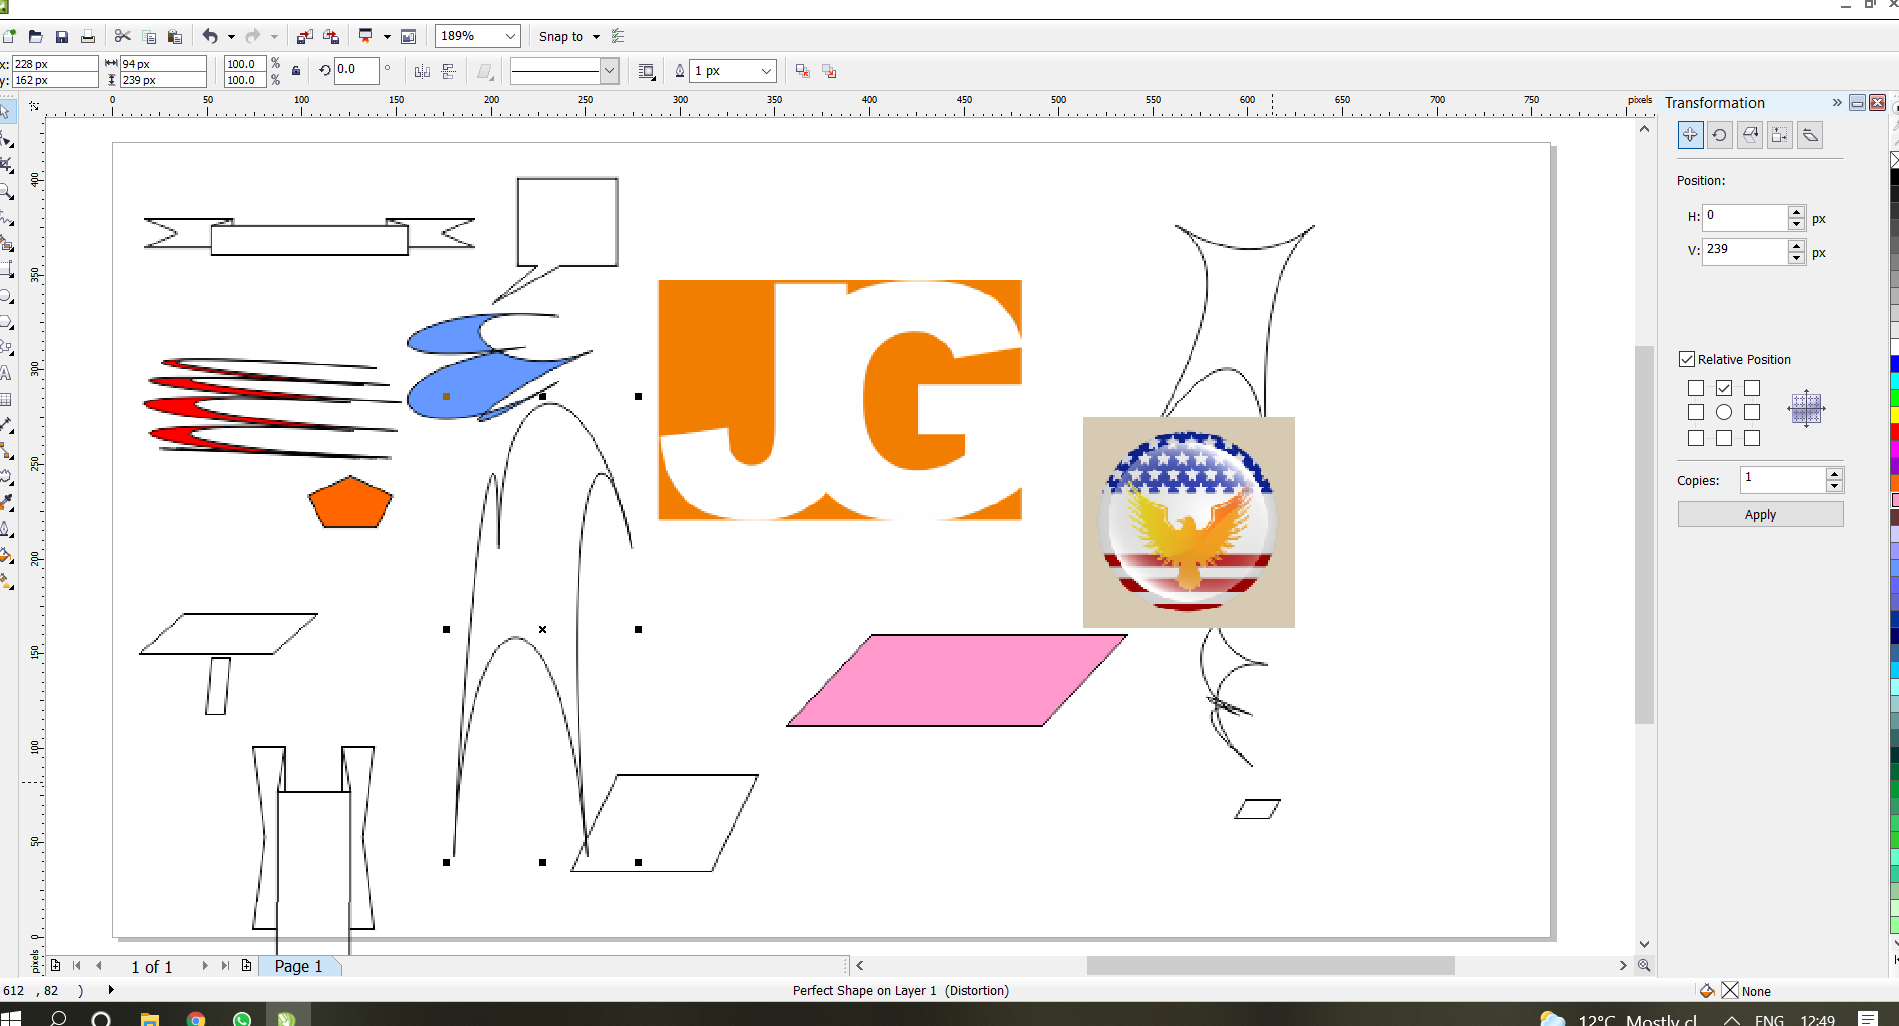Select the center anchor radio button
Viewport: 1899px width, 1026px height.
pos(1724,412)
